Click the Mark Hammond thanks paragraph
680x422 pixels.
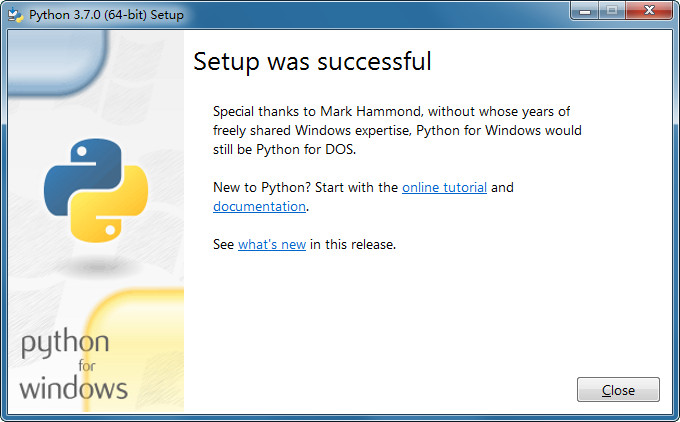tap(397, 130)
